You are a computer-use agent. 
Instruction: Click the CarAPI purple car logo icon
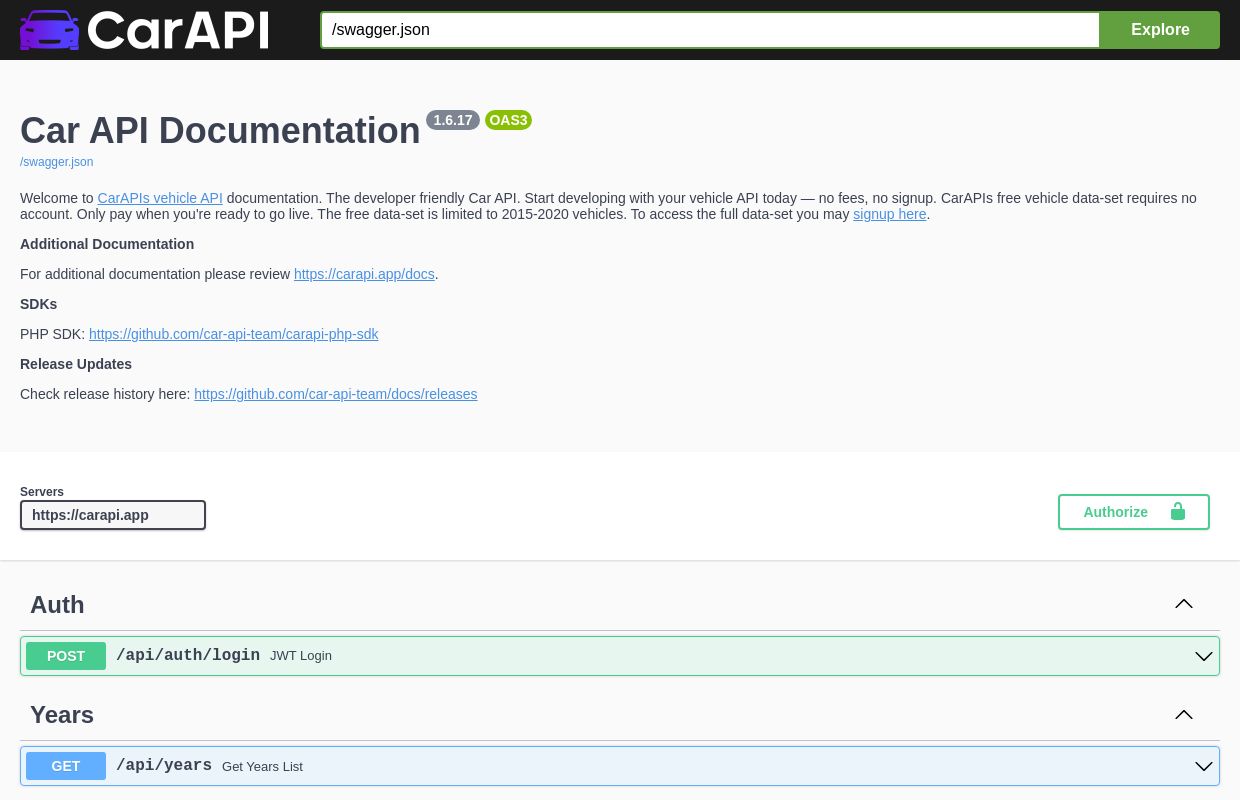49,30
